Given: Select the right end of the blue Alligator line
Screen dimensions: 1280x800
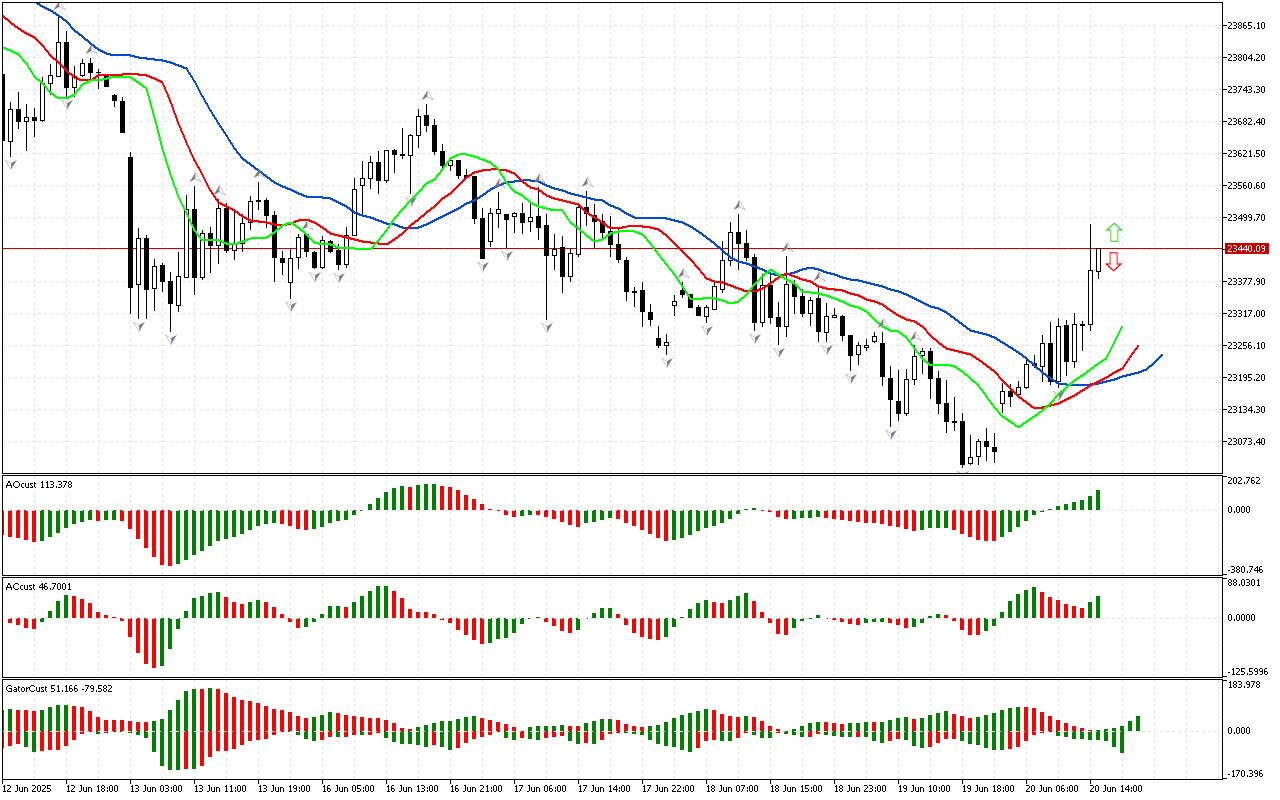Looking at the screenshot, I should pyautogui.click(x=1160, y=356).
